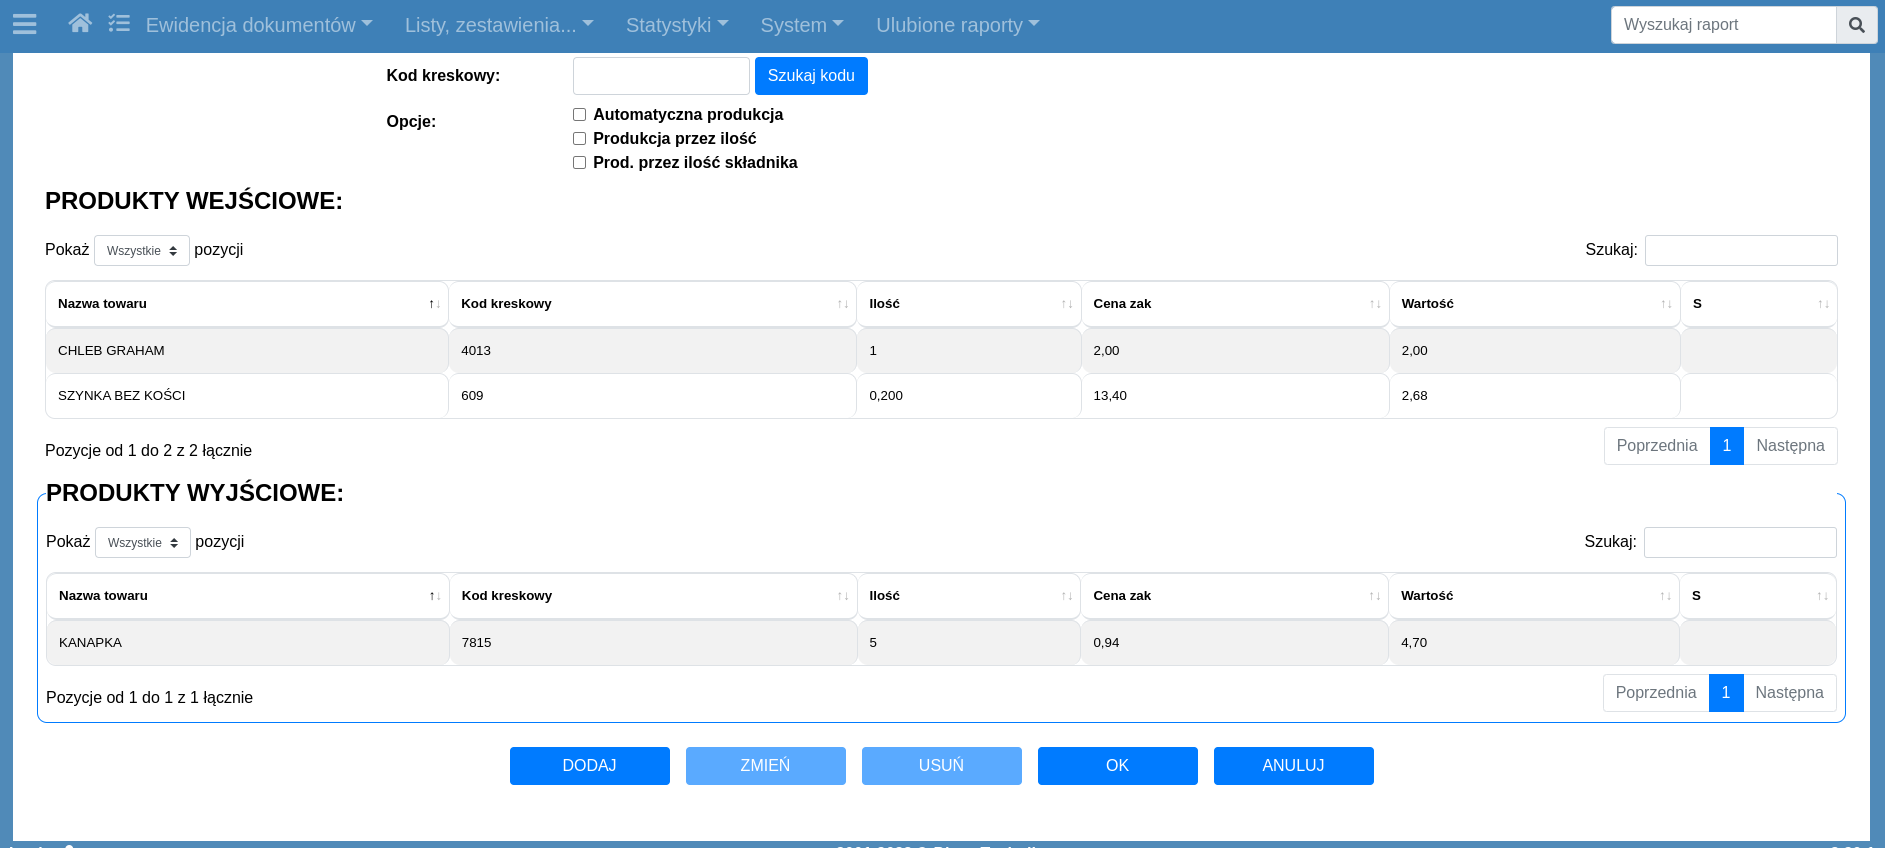Viewport: 1885px width, 848px height.
Task: Focus the Kod kreskowy input field
Action: pyautogui.click(x=661, y=76)
